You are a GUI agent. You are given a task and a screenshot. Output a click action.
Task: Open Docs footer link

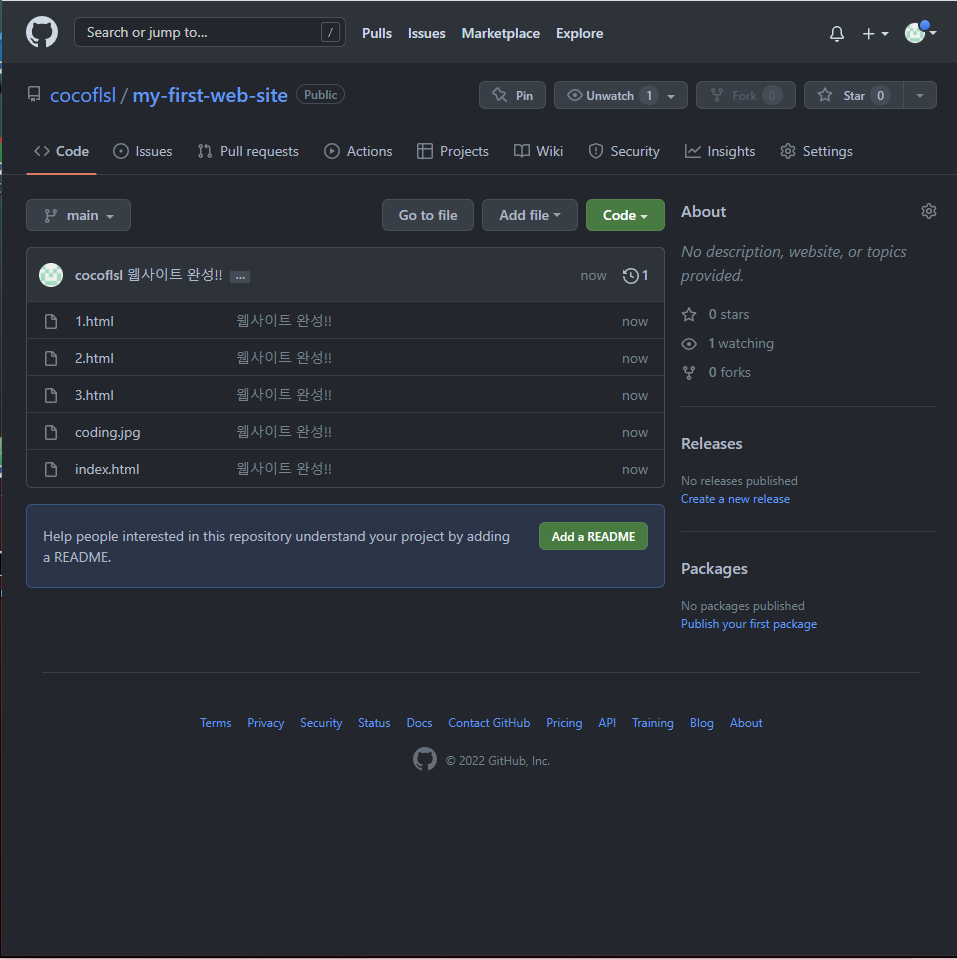pyautogui.click(x=419, y=723)
